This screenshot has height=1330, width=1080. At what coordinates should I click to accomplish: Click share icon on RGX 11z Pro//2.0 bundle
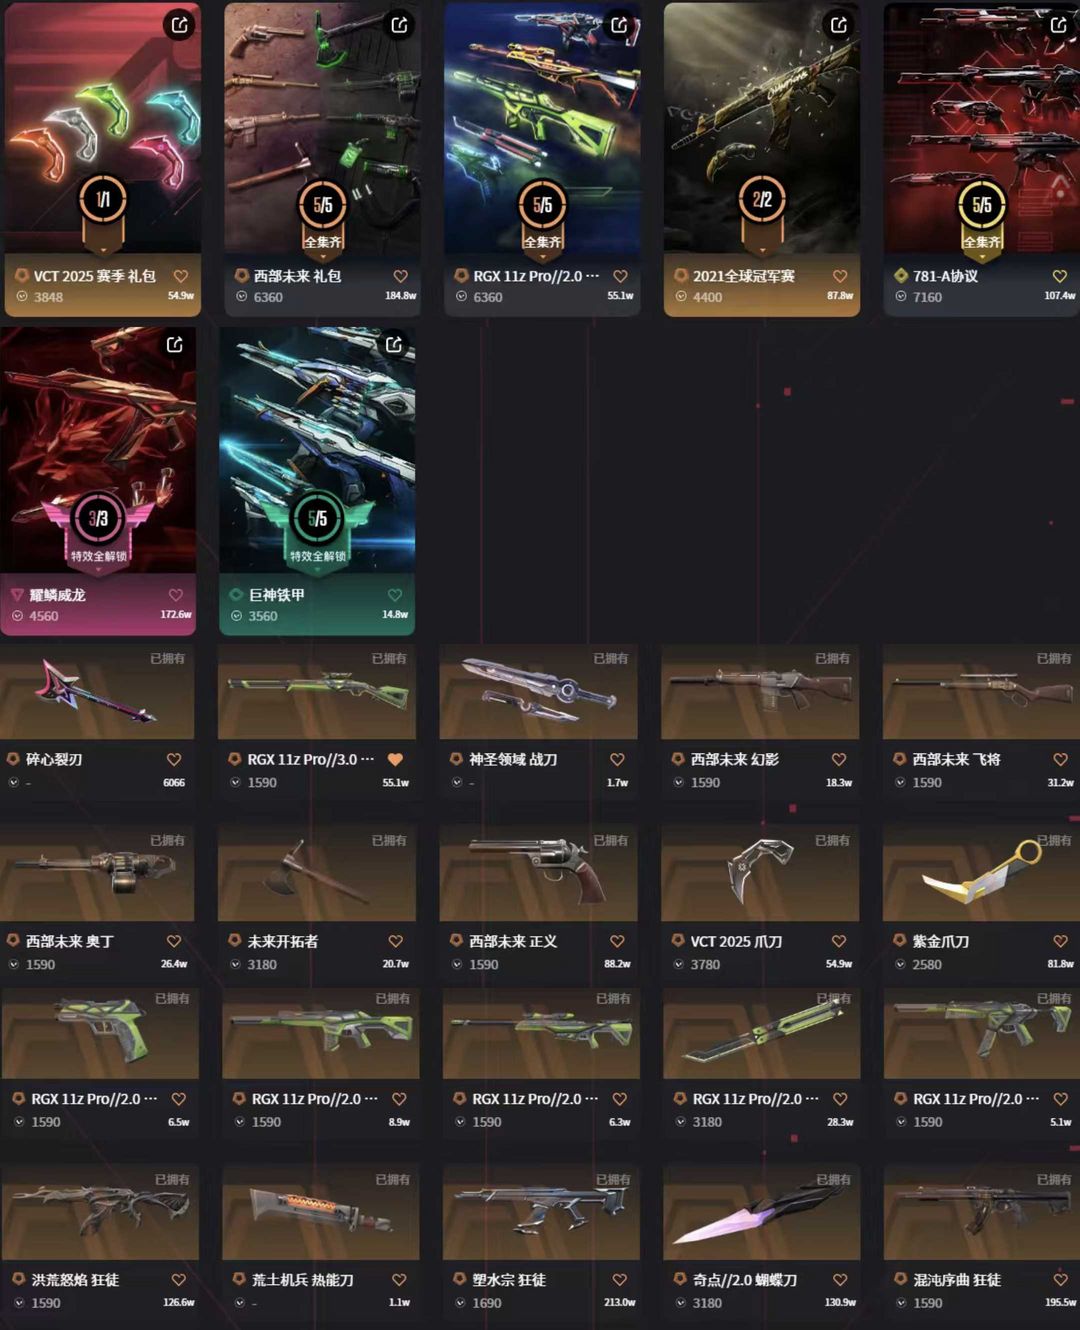pos(619,25)
